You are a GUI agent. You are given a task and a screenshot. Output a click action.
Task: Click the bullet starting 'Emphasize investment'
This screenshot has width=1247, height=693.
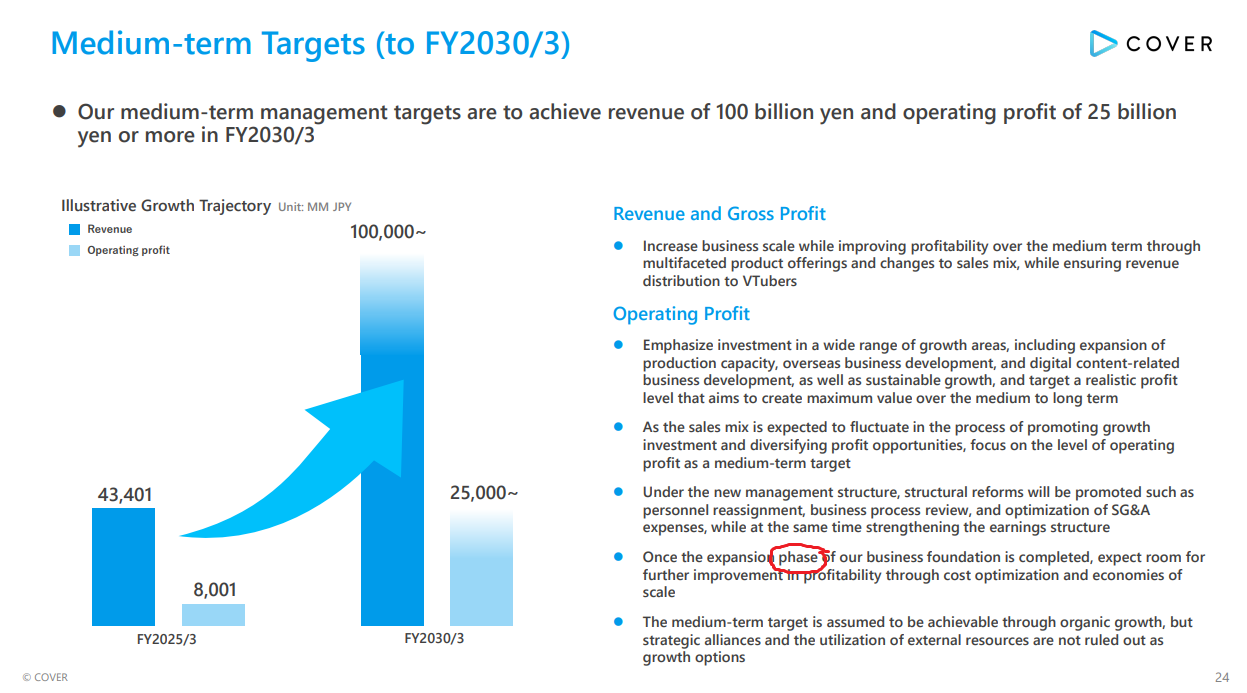tap(911, 372)
